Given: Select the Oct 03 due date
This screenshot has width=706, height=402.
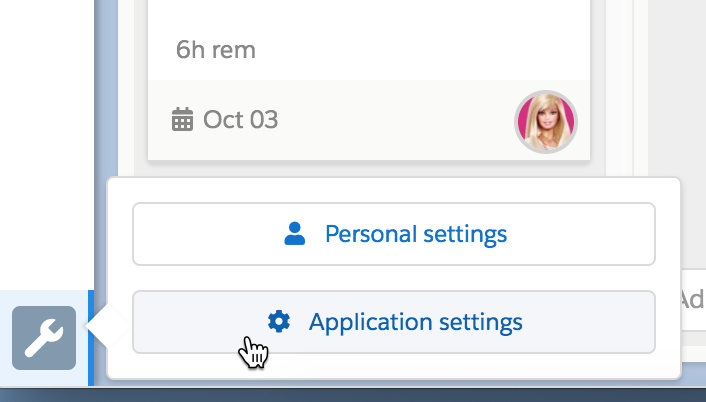Looking at the screenshot, I should tap(239, 120).
